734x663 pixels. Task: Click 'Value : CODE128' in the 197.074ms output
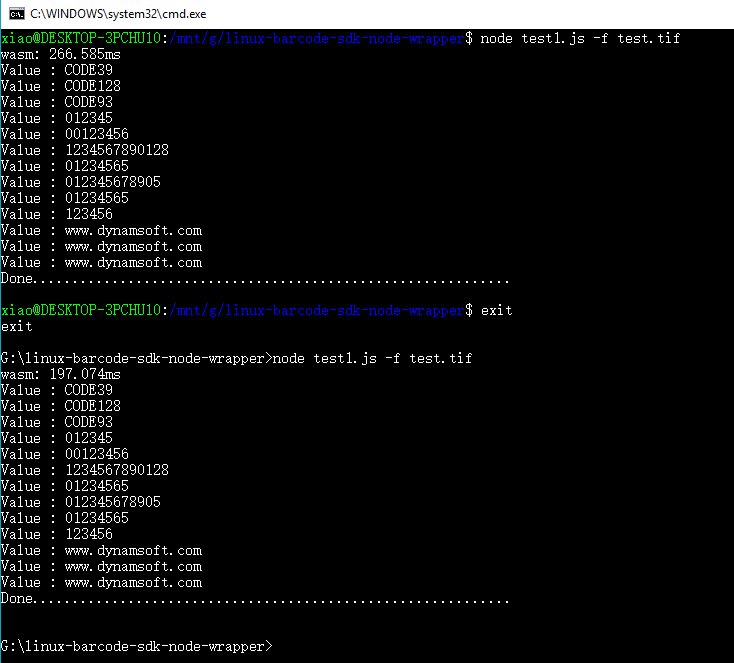point(60,406)
